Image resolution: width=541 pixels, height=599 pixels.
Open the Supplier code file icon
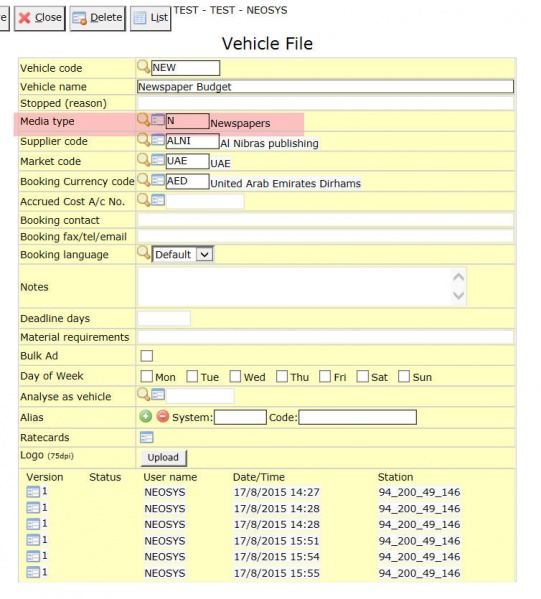(x=158, y=140)
